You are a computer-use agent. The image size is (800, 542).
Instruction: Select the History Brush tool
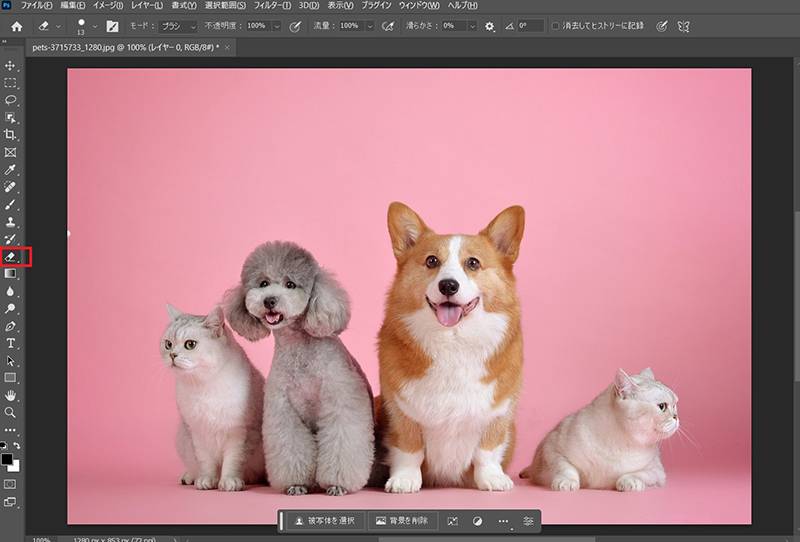pos(10,239)
